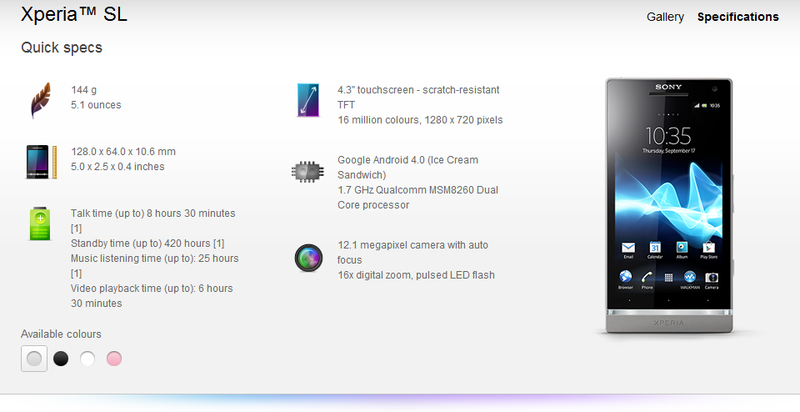Viewport: 800px width, 412px height.
Task: Click the touchscreen display size icon
Action: coord(308,100)
